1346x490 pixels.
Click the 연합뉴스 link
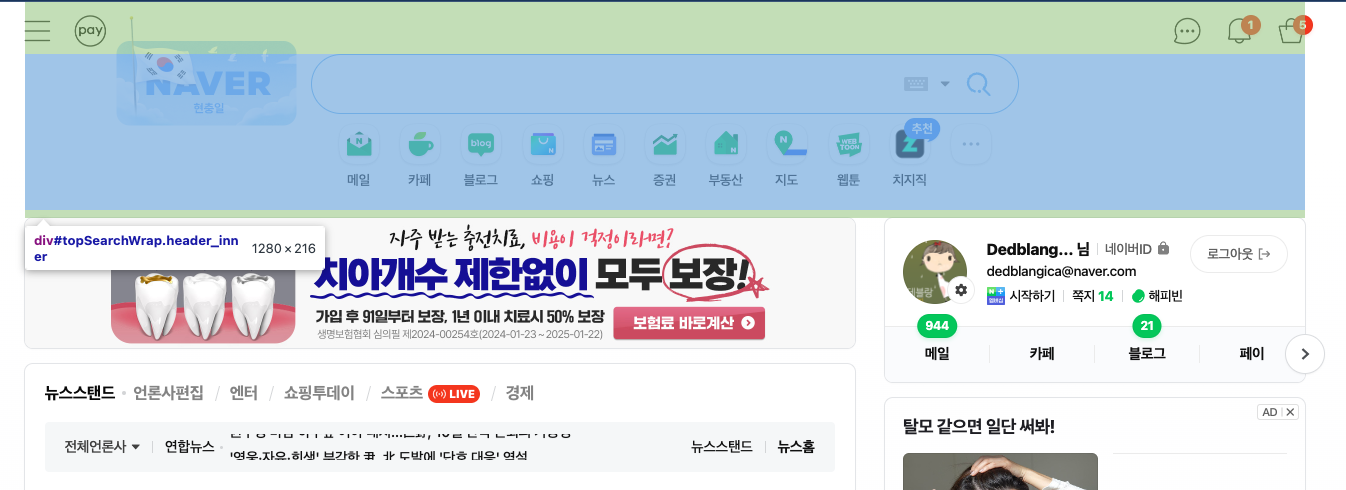click(x=189, y=446)
